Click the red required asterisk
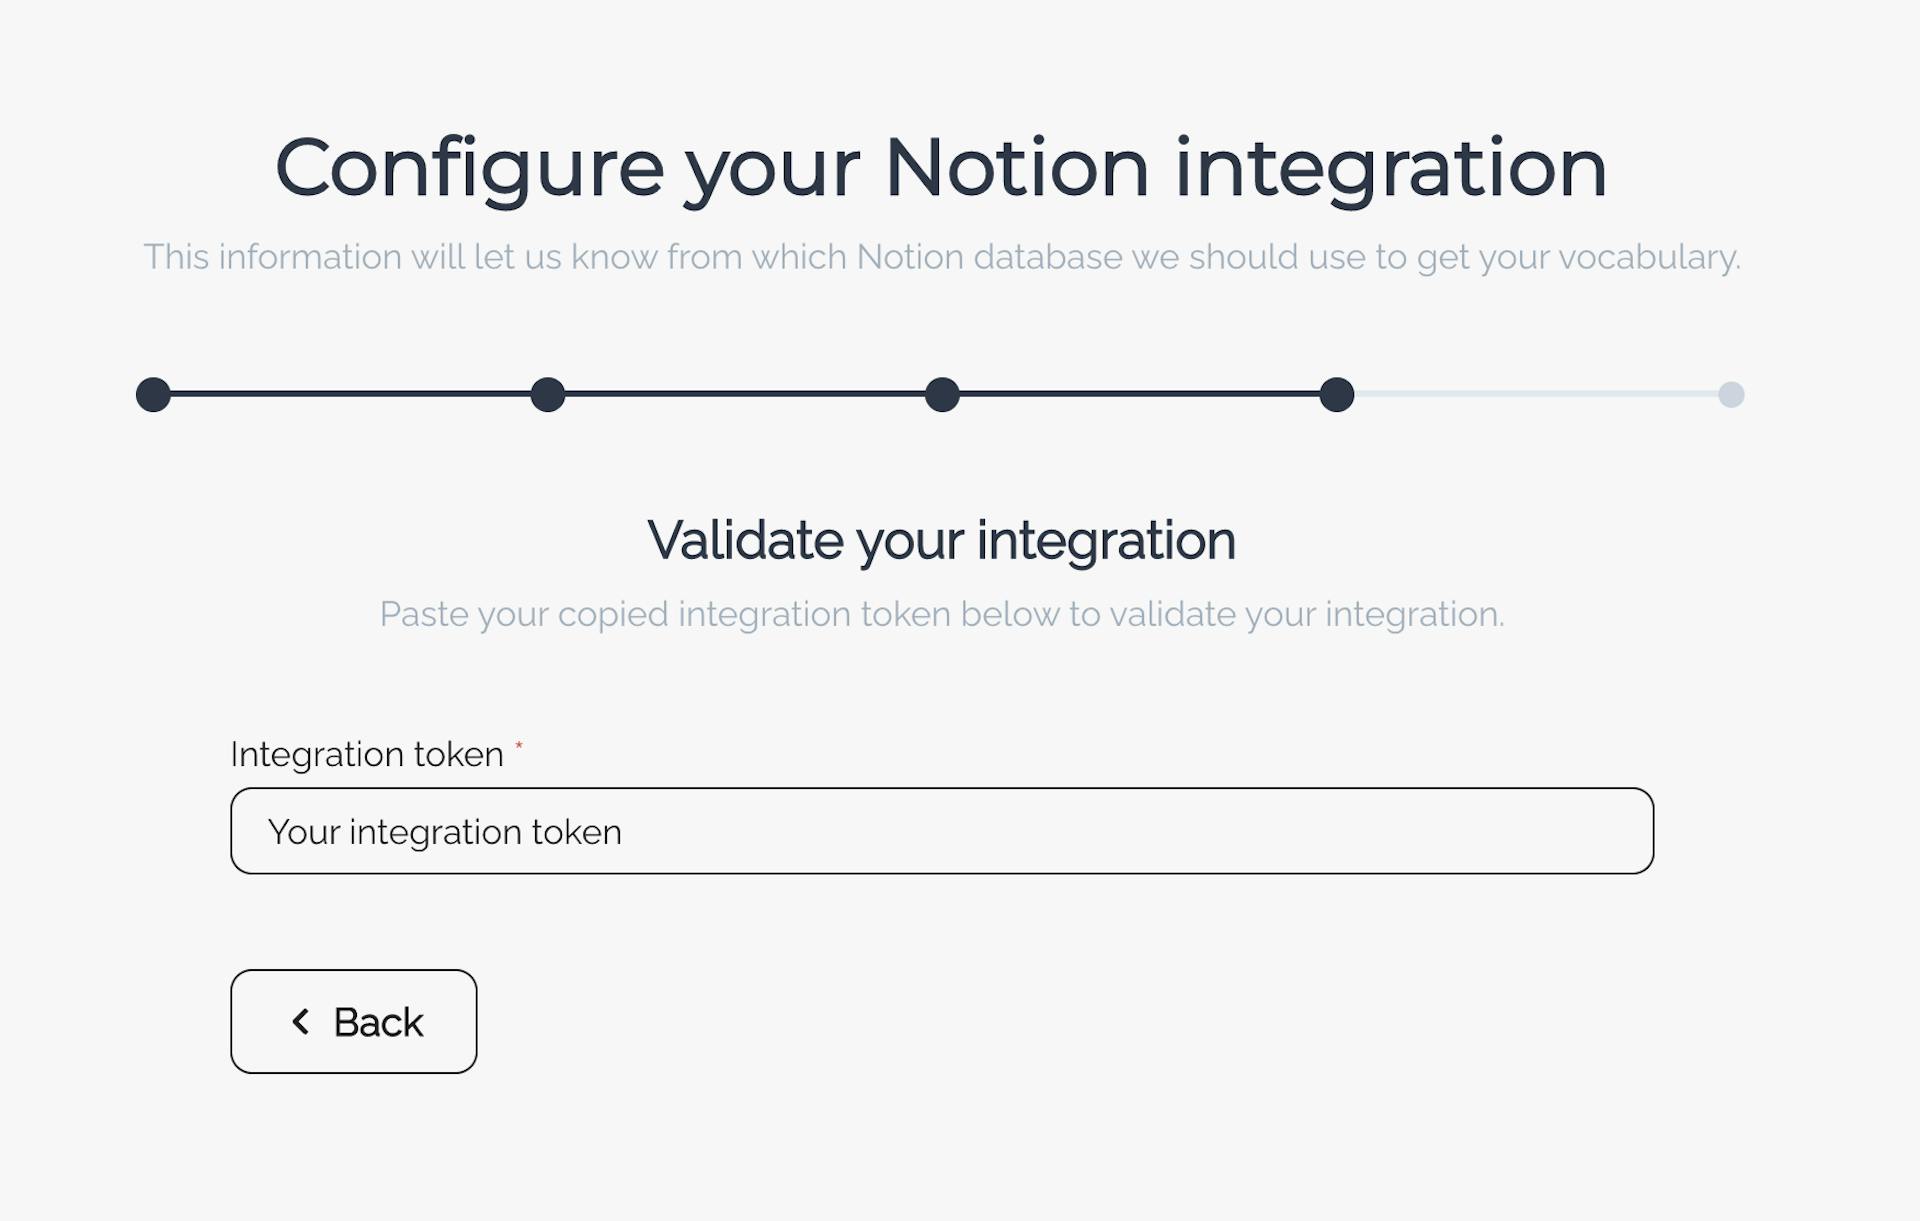Screen dimensions: 1920x1221 click(519, 746)
